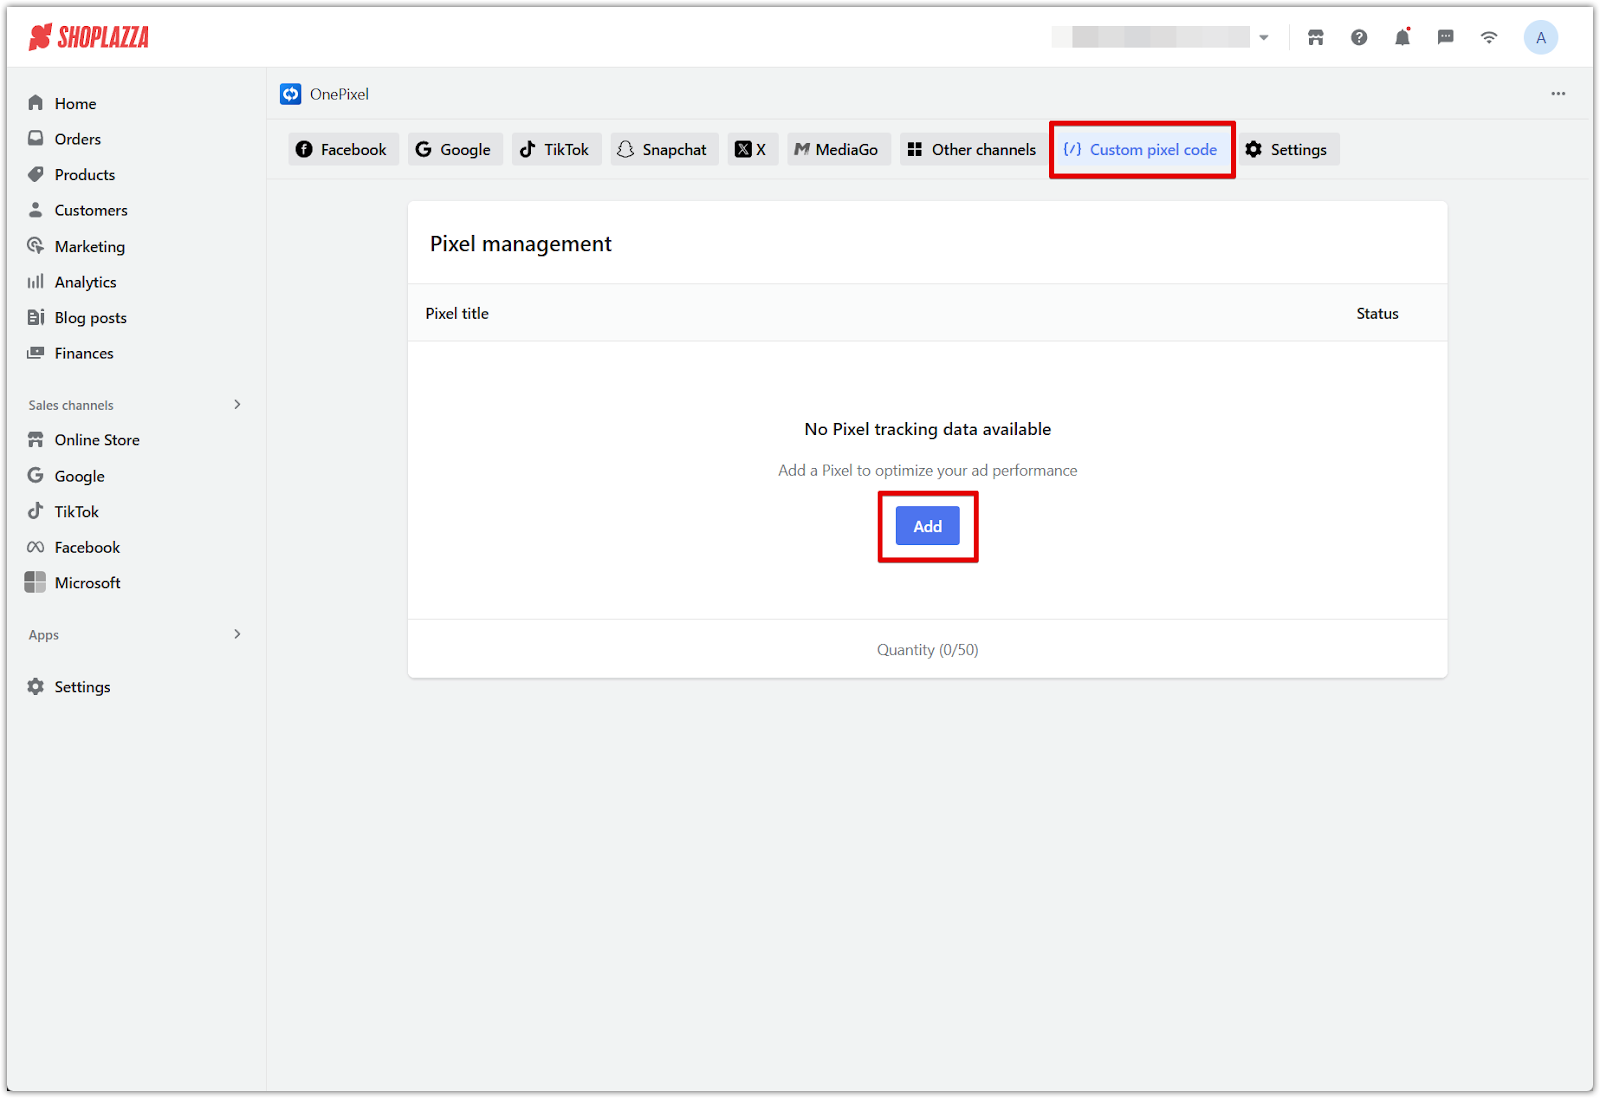Open Finances in sidebar
The height and width of the screenshot is (1098, 1600).
tap(84, 353)
